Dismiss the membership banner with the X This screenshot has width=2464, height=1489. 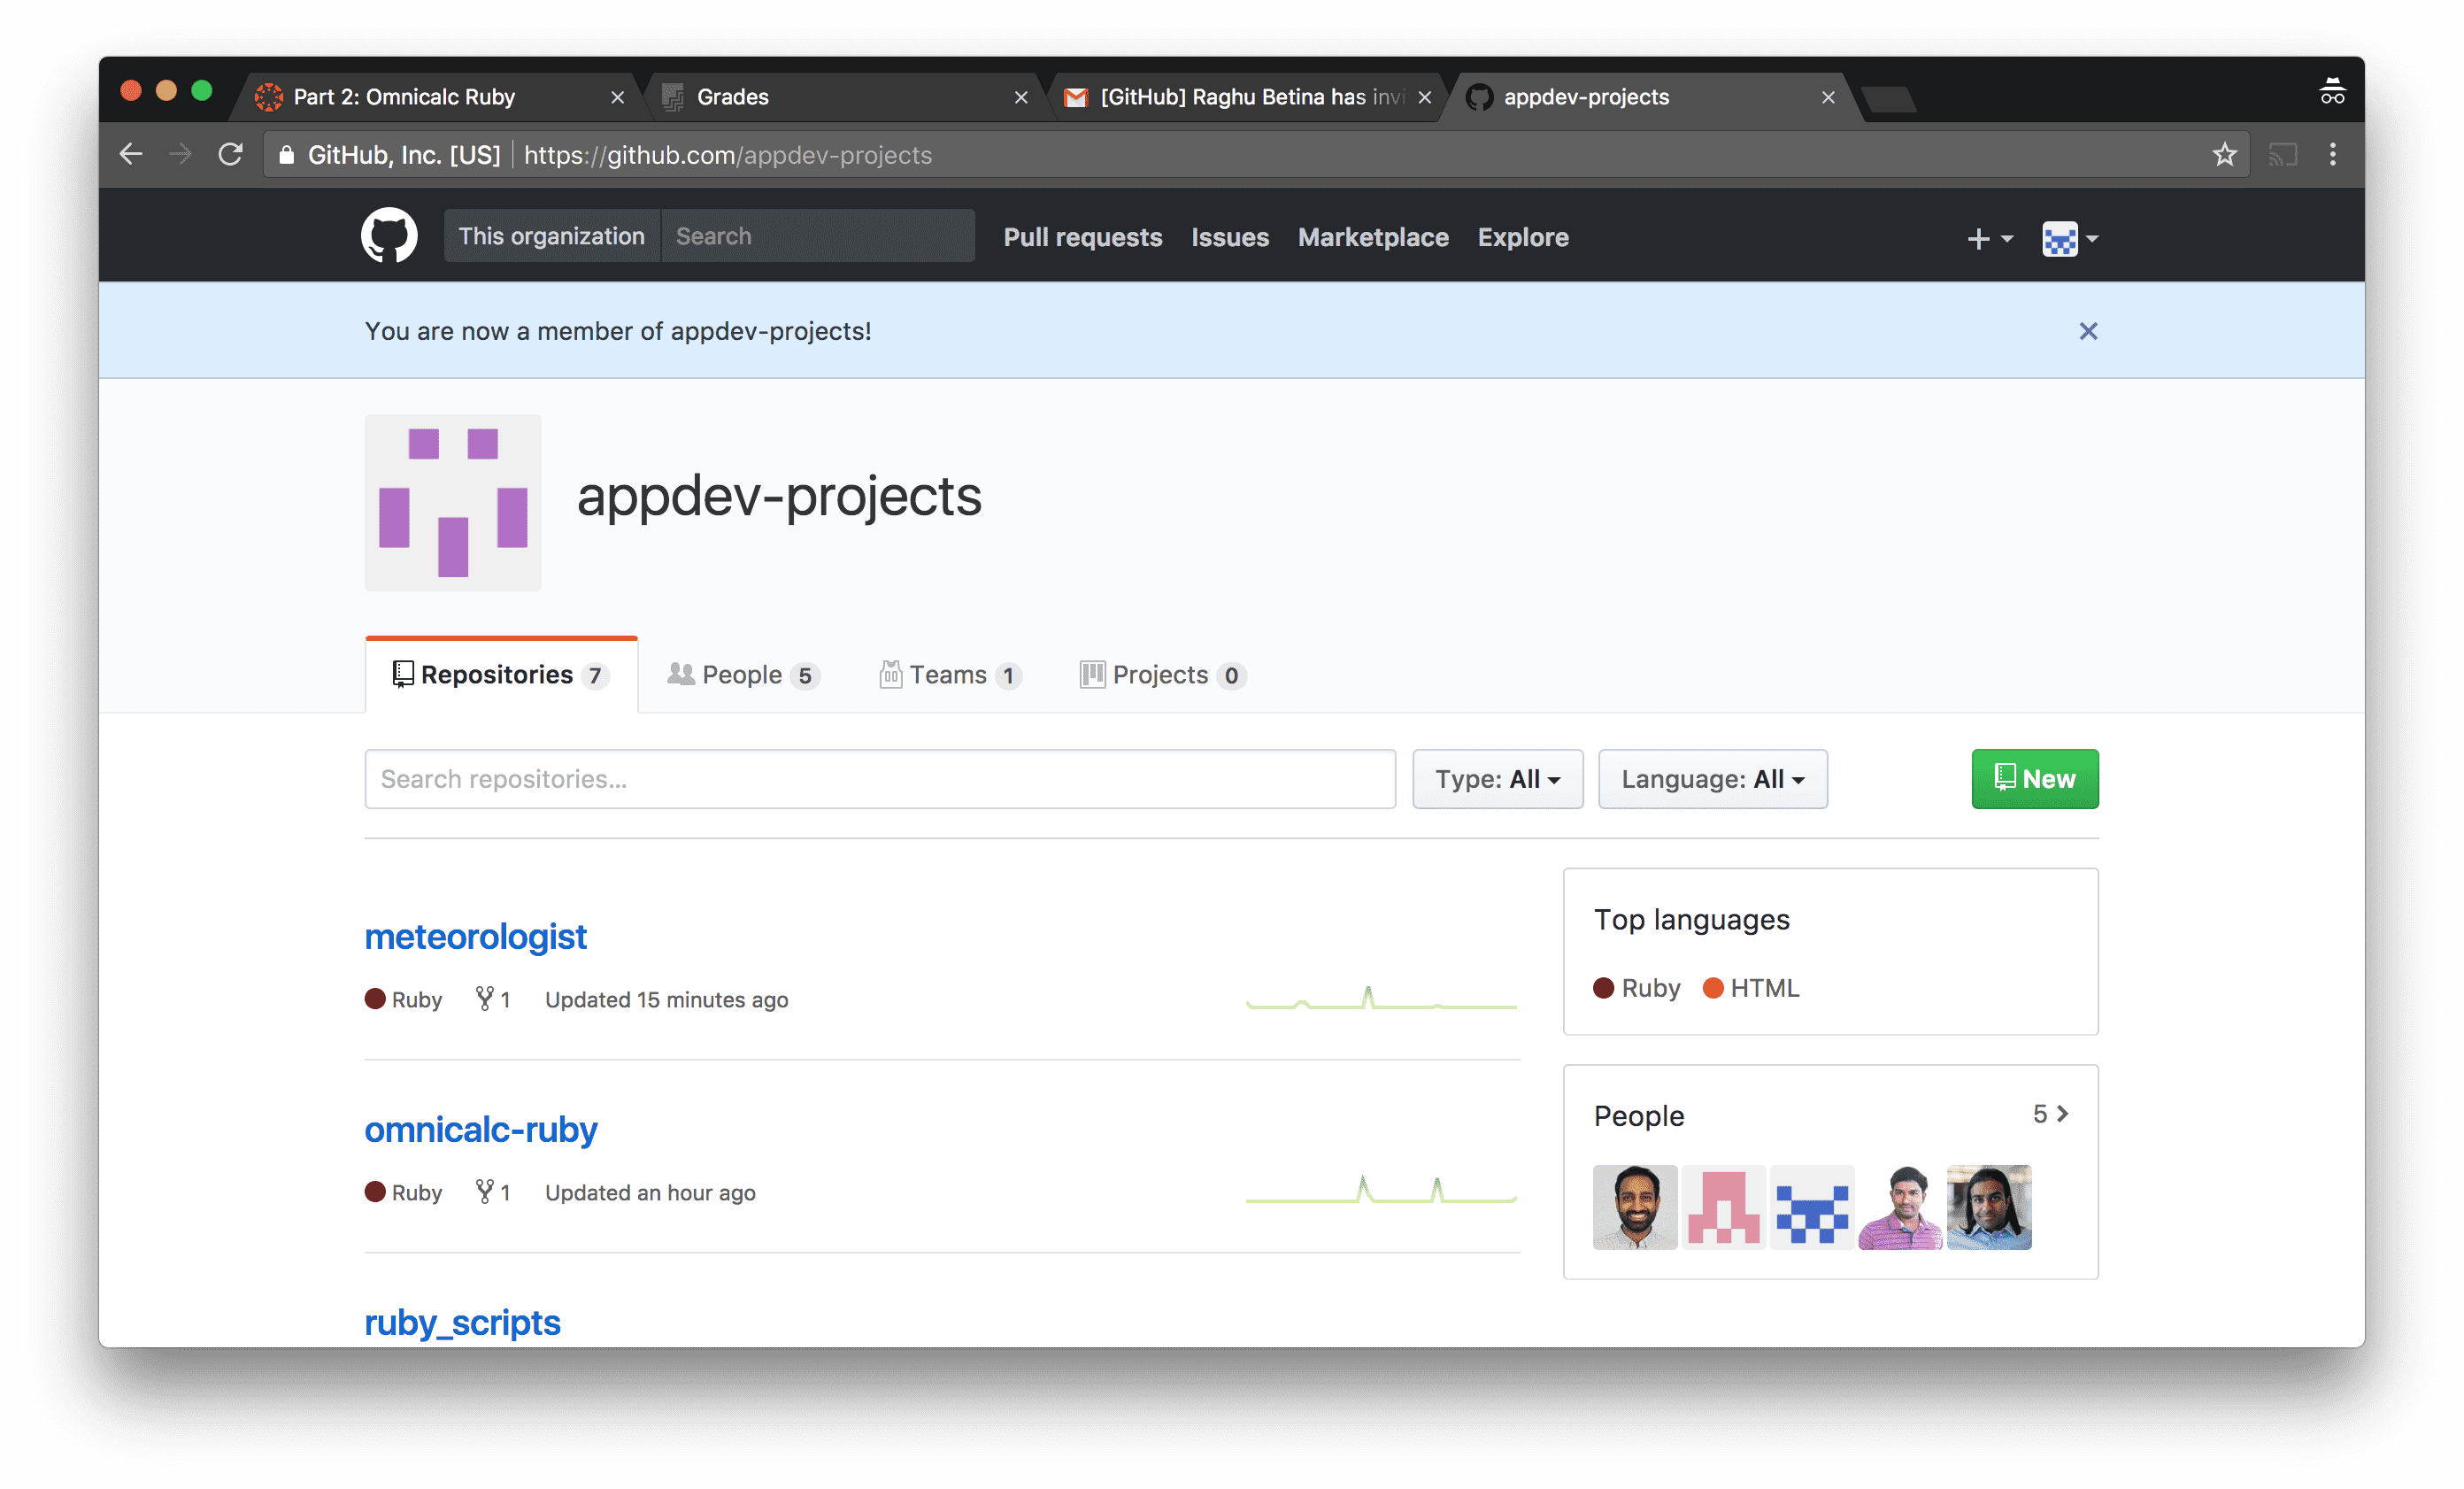coord(2088,331)
